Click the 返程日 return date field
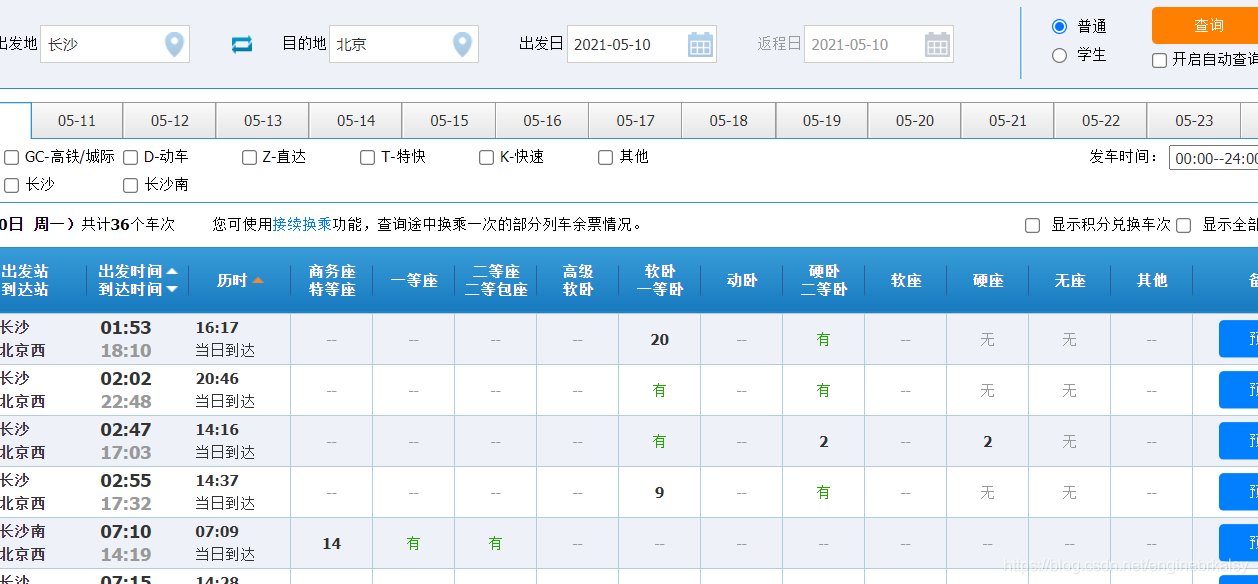 pos(878,44)
